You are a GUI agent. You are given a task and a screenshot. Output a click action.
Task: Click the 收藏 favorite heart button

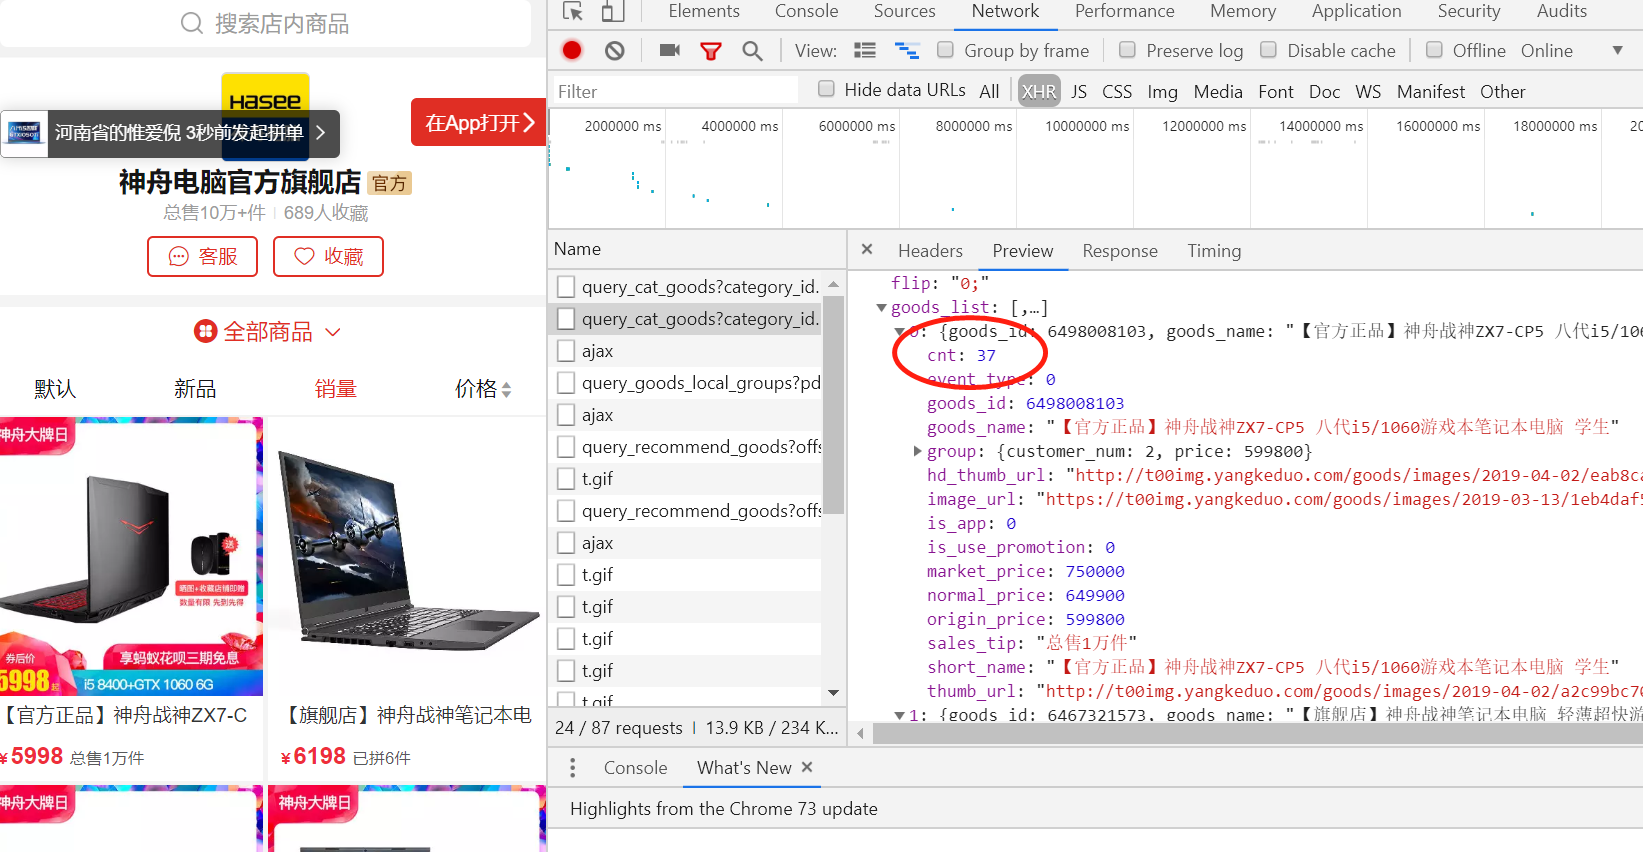click(x=328, y=256)
